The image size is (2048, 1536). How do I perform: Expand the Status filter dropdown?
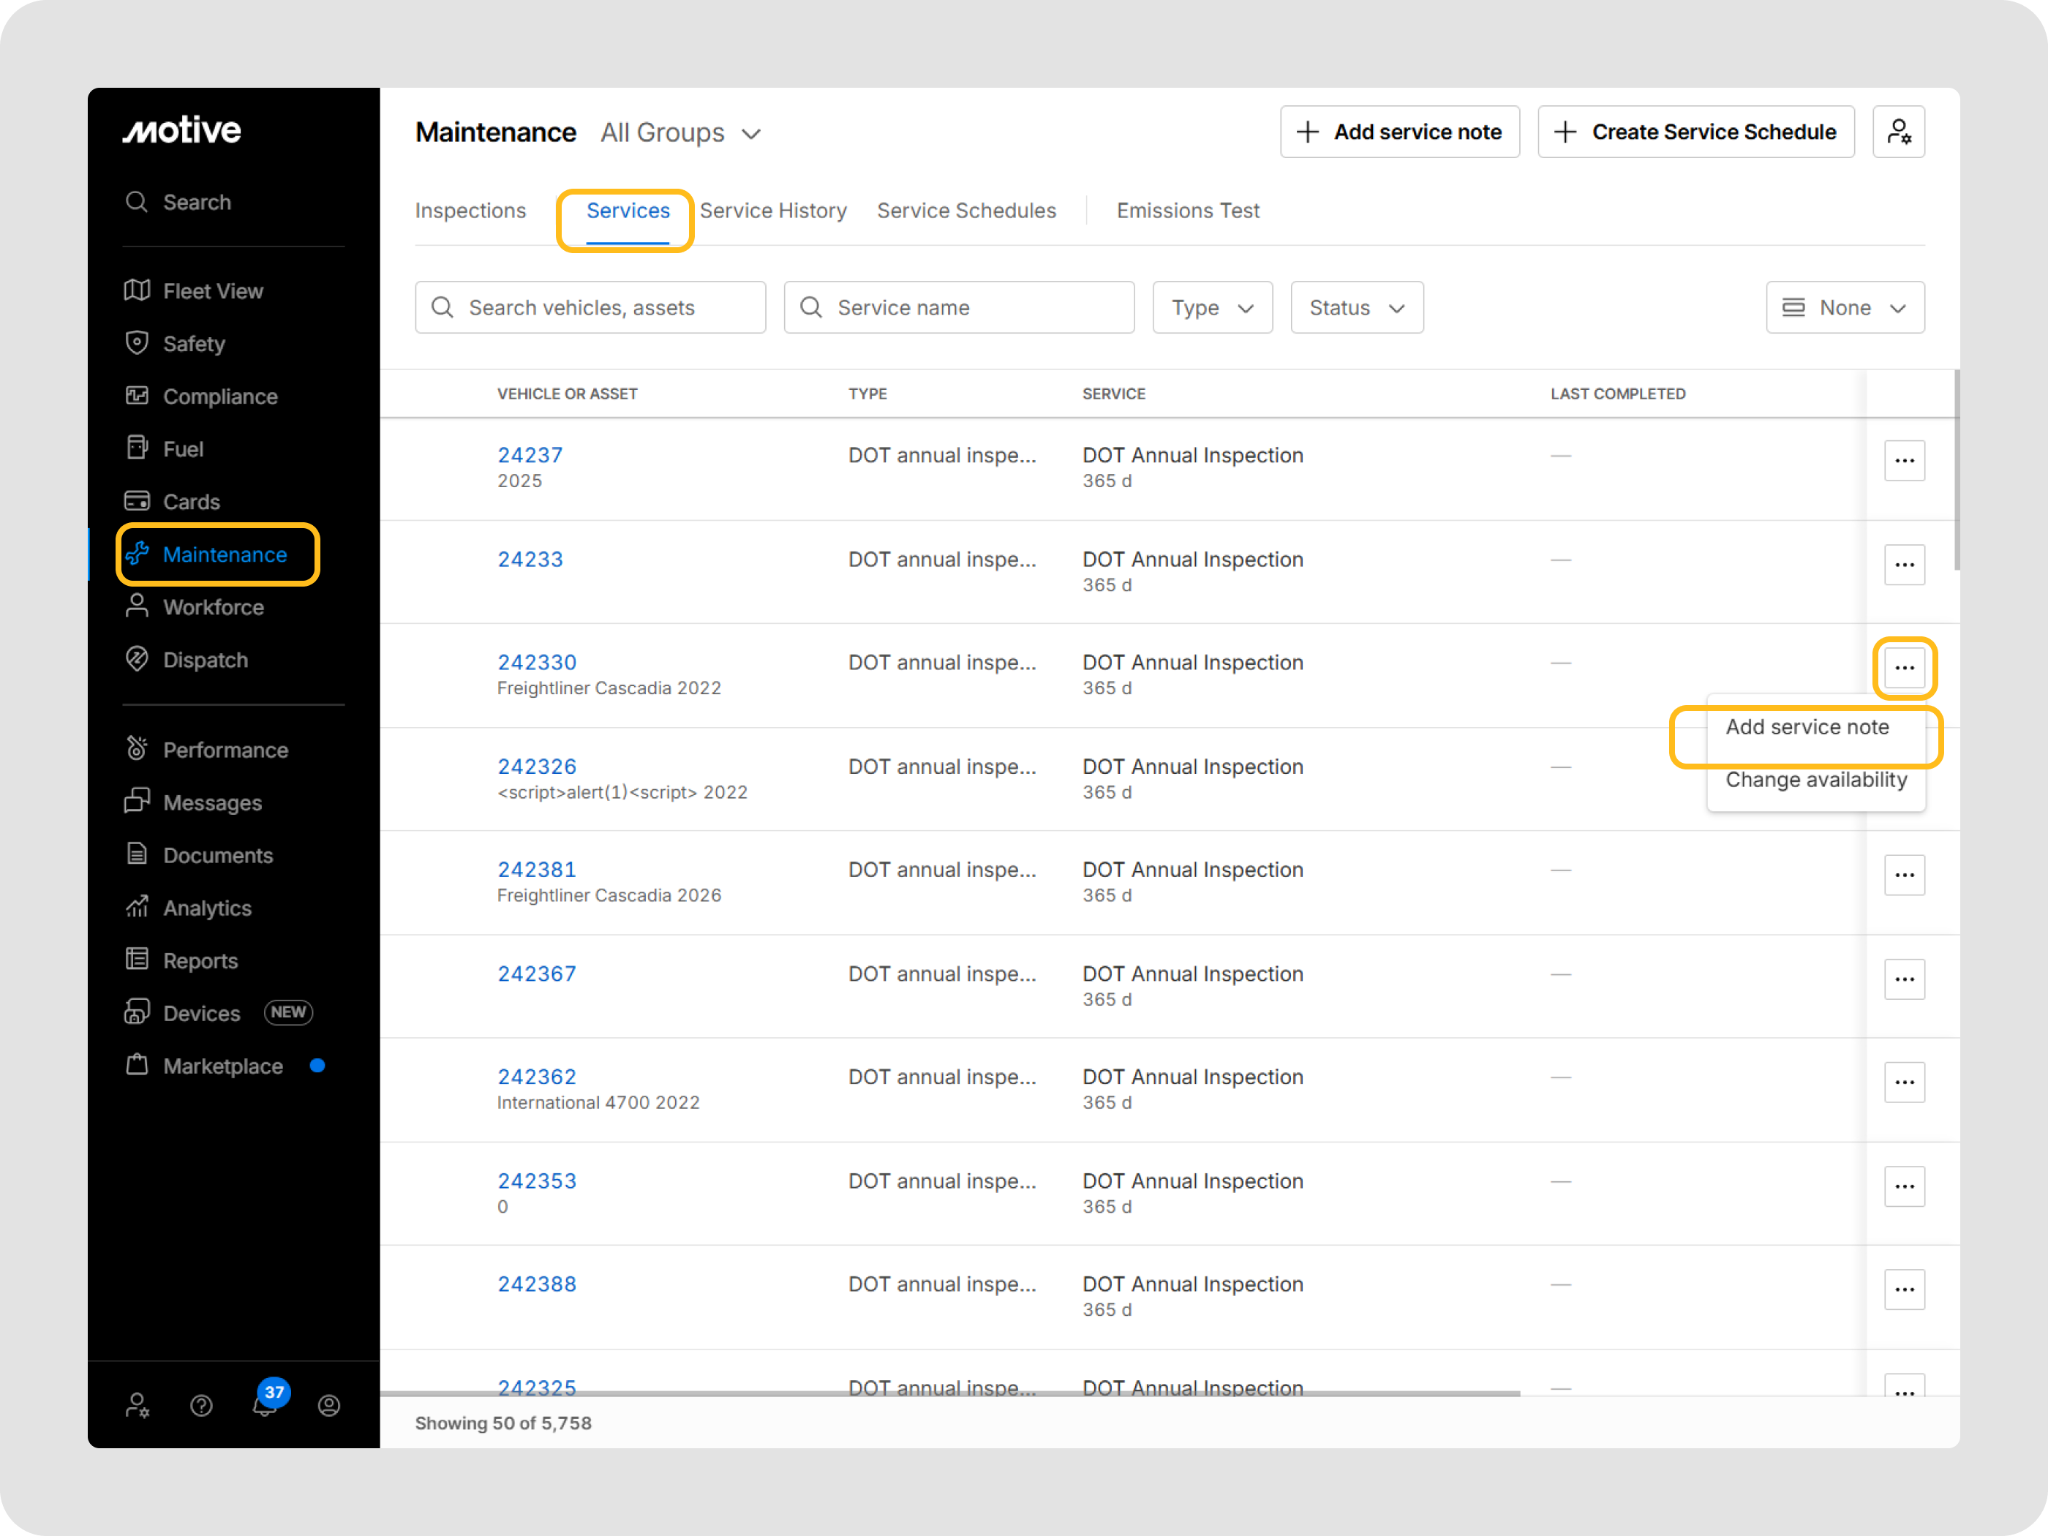pyautogui.click(x=1356, y=308)
